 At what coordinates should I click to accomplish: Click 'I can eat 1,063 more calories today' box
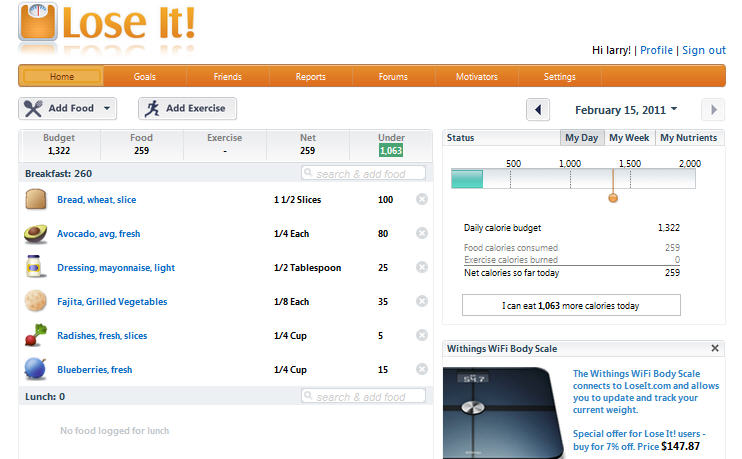tap(571, 305)
